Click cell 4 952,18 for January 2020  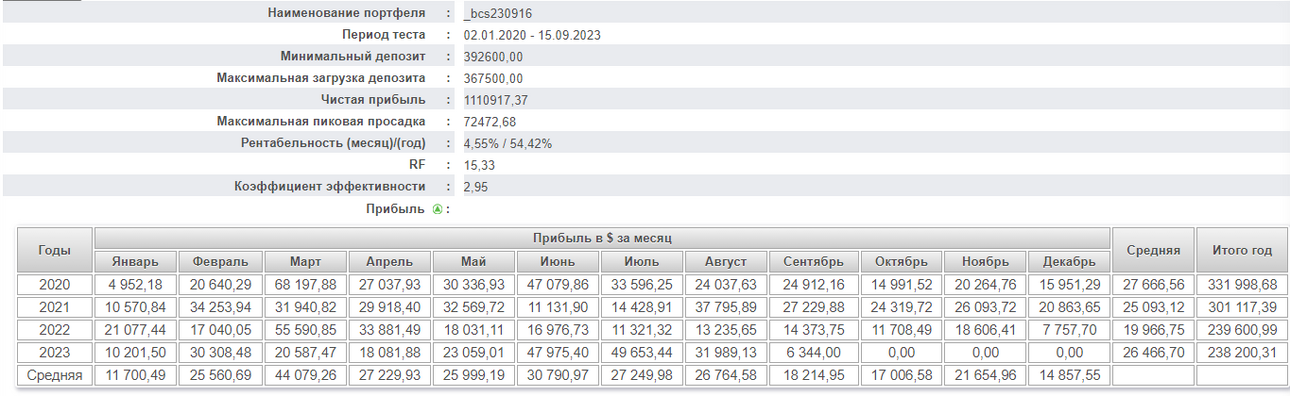[x=135, y=285]
